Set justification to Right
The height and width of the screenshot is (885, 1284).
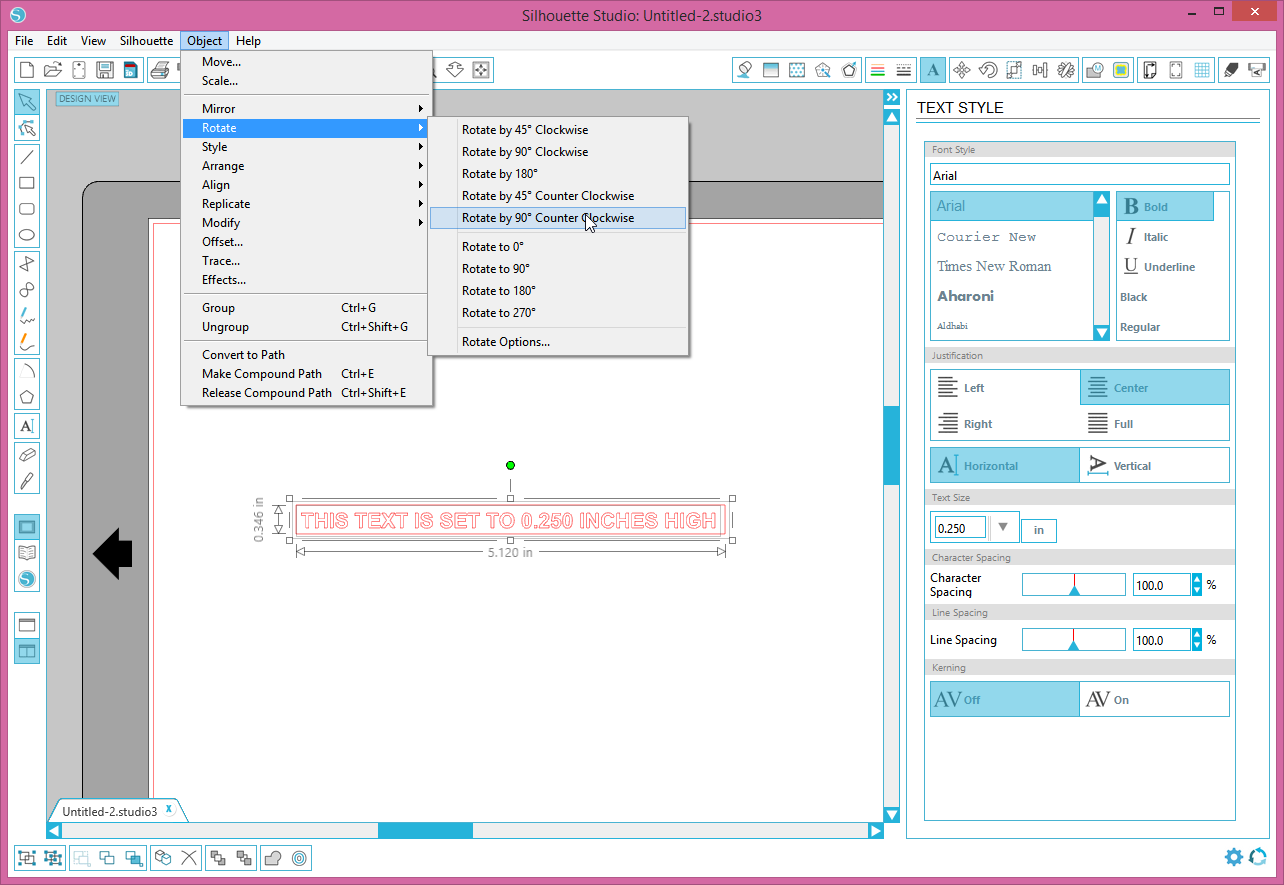1005,424
